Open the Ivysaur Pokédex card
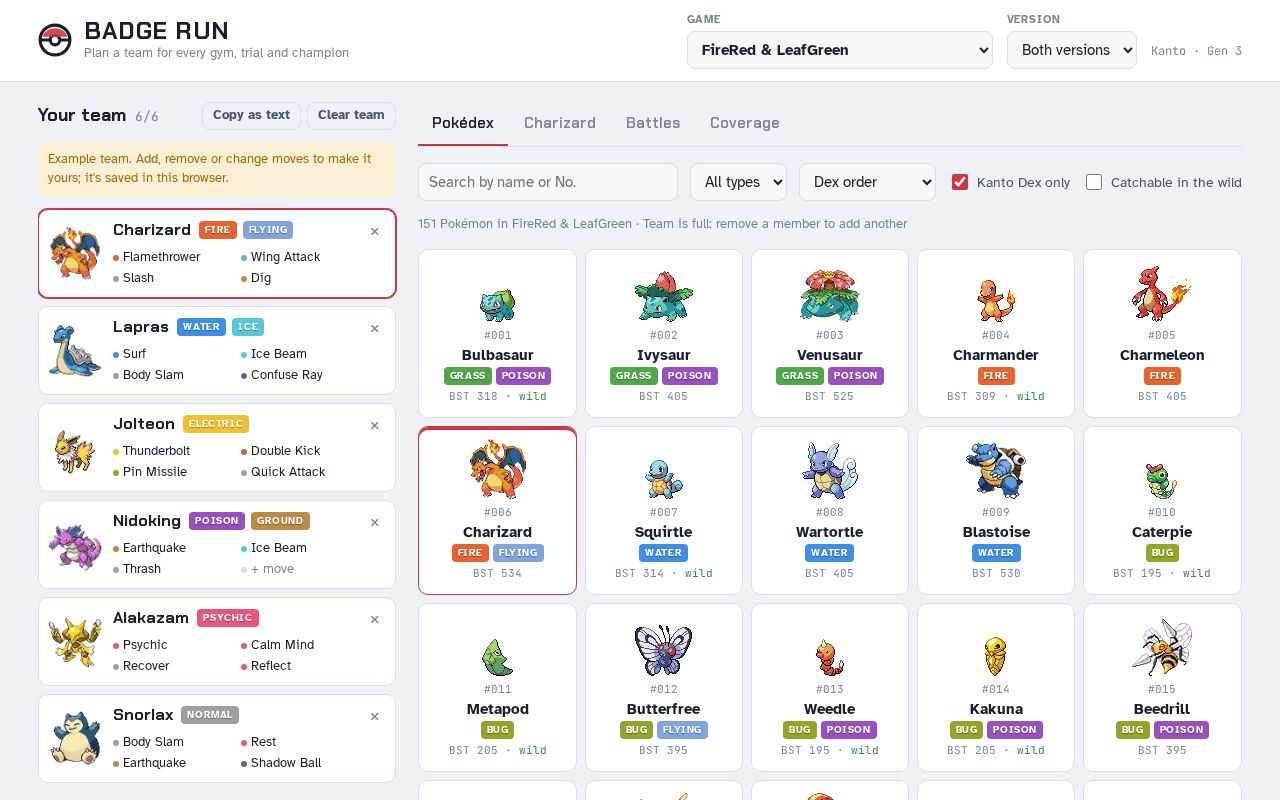This screenshot has width=1280, height=800. coord(663,333)
